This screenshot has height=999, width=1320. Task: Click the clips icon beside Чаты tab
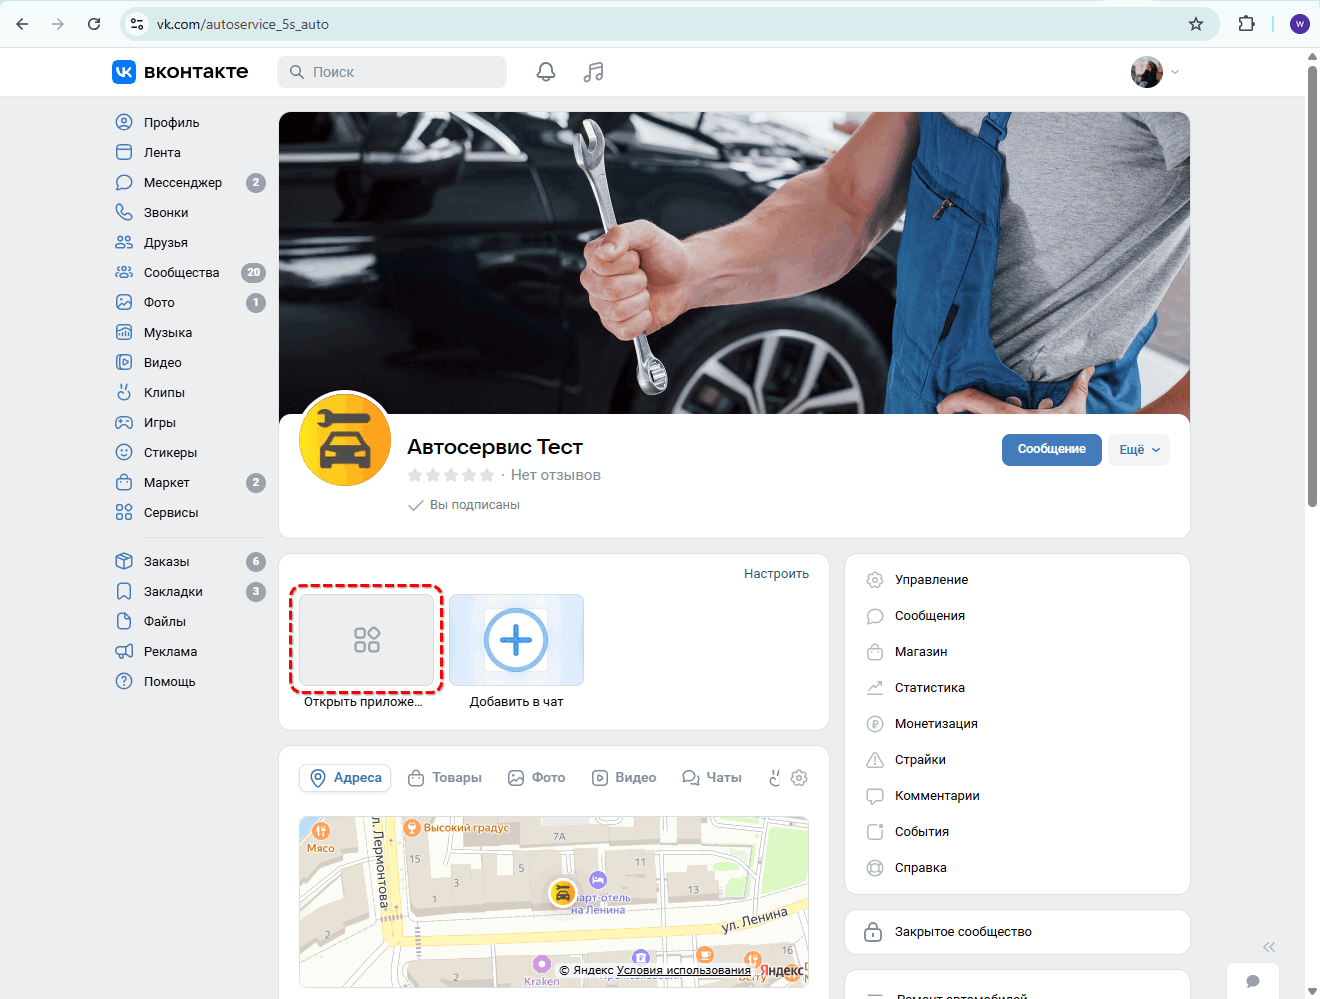point(774,778)
